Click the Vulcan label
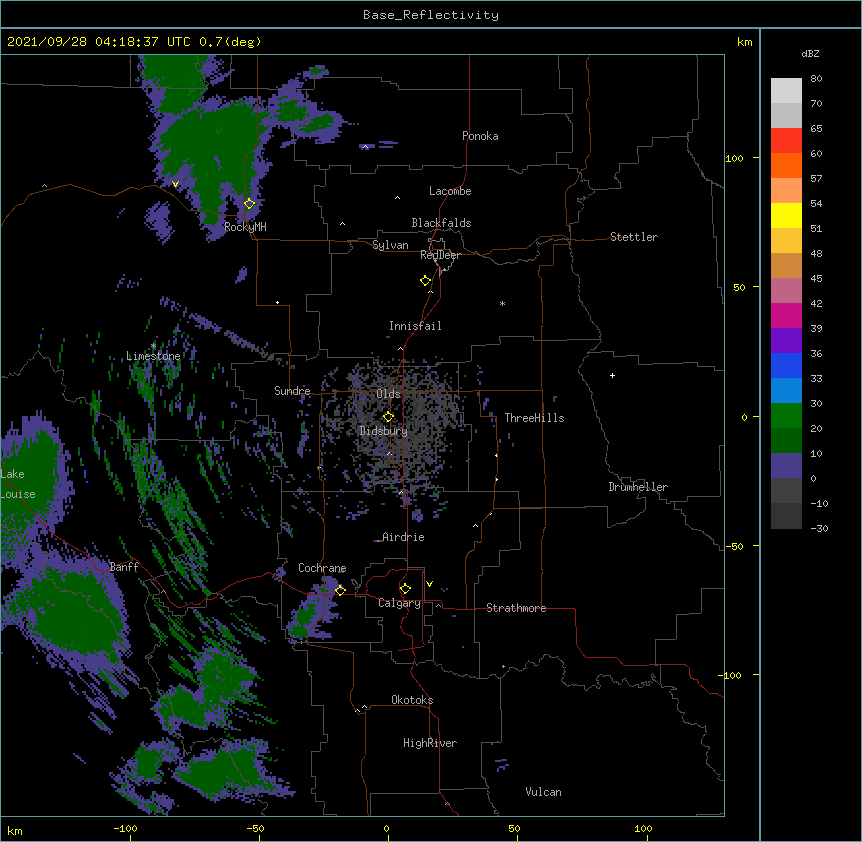This screenshot has height=842, width=862. pos(543,792)
